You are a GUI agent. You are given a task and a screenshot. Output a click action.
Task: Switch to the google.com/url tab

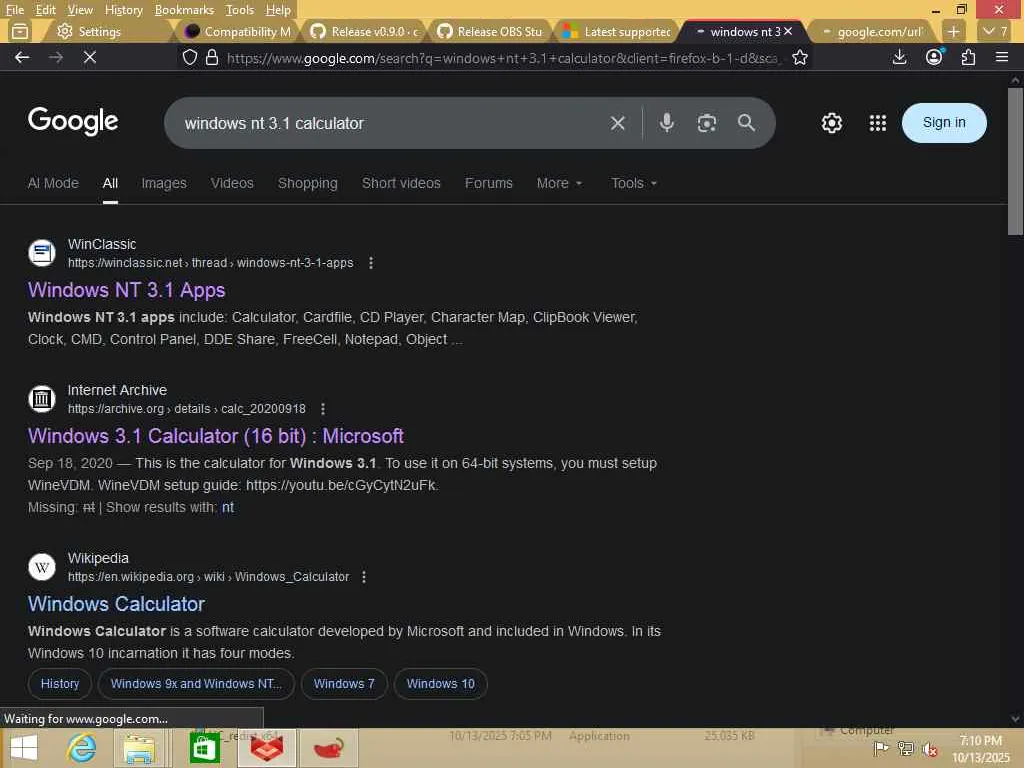[873, 31]
